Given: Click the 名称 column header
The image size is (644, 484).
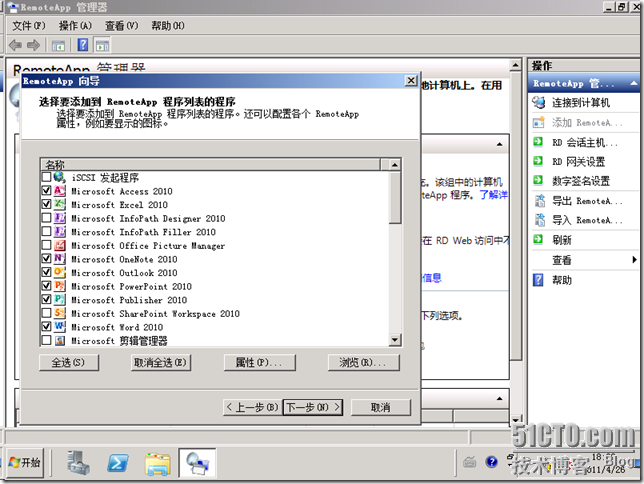Looking at the screenshot, I should click(x=210, y=165).
